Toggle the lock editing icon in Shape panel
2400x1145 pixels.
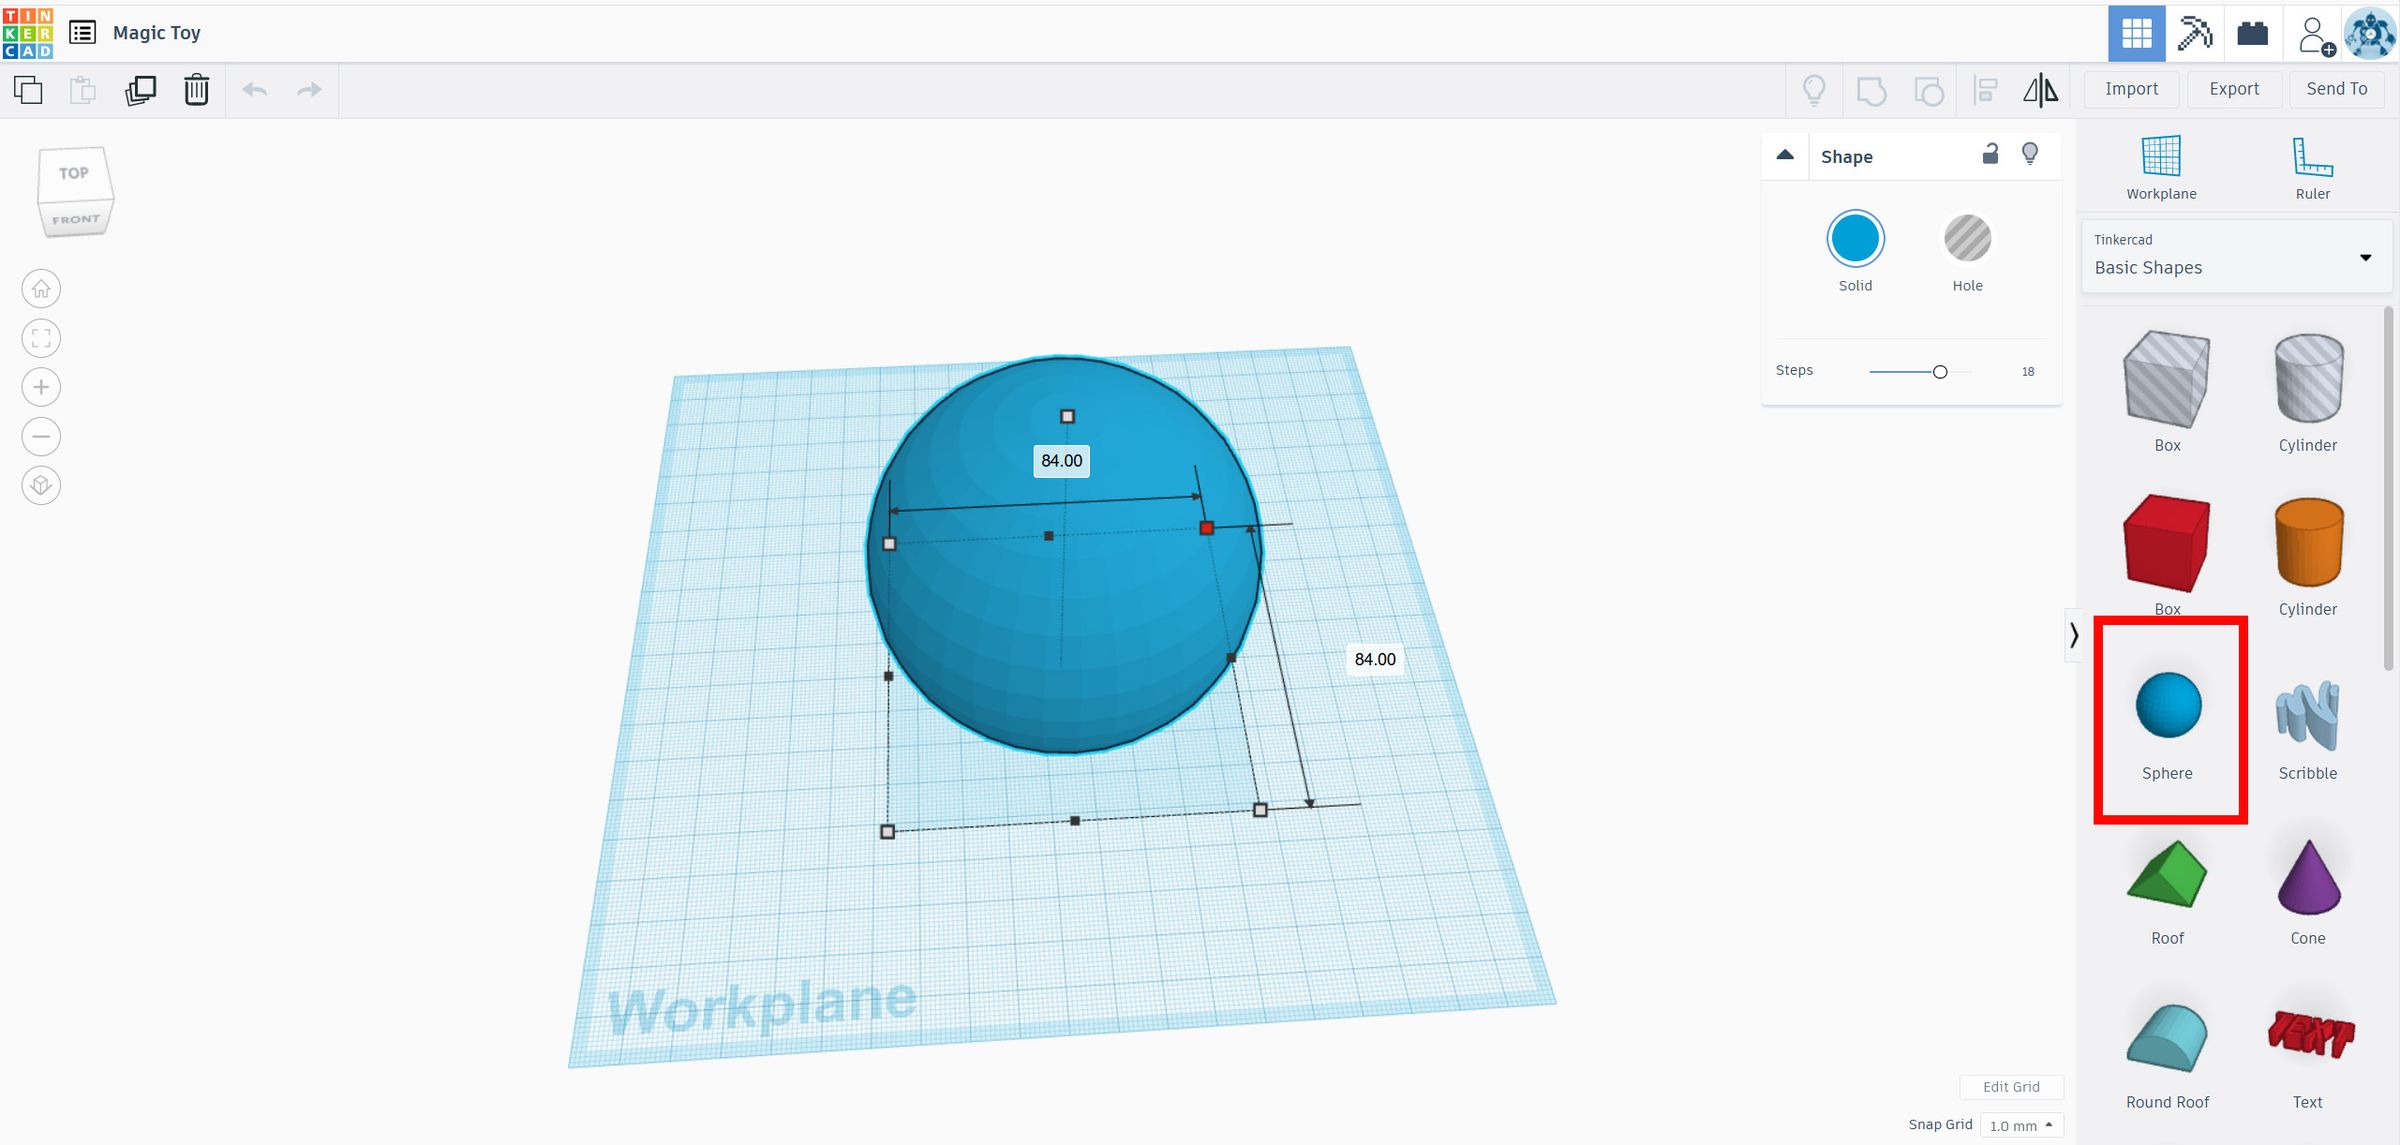point(1990,154)
